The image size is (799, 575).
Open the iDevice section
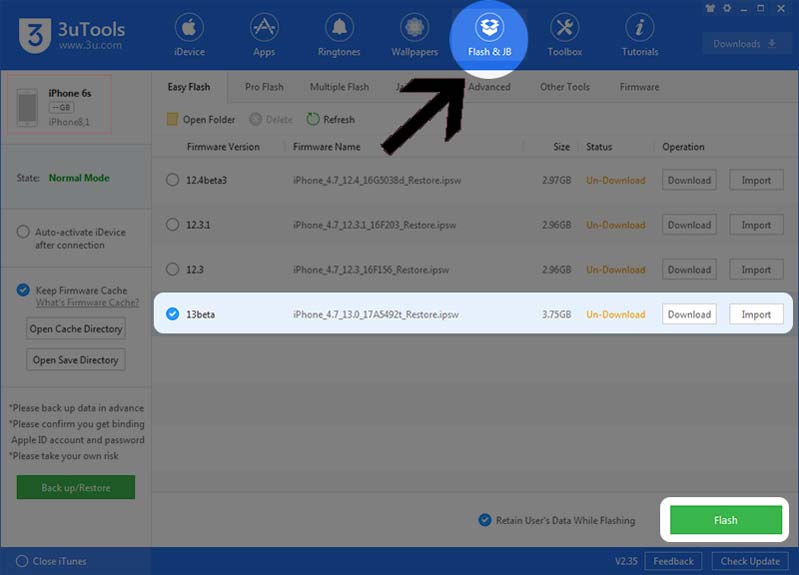pyautogui.click(x=189, y=35)
